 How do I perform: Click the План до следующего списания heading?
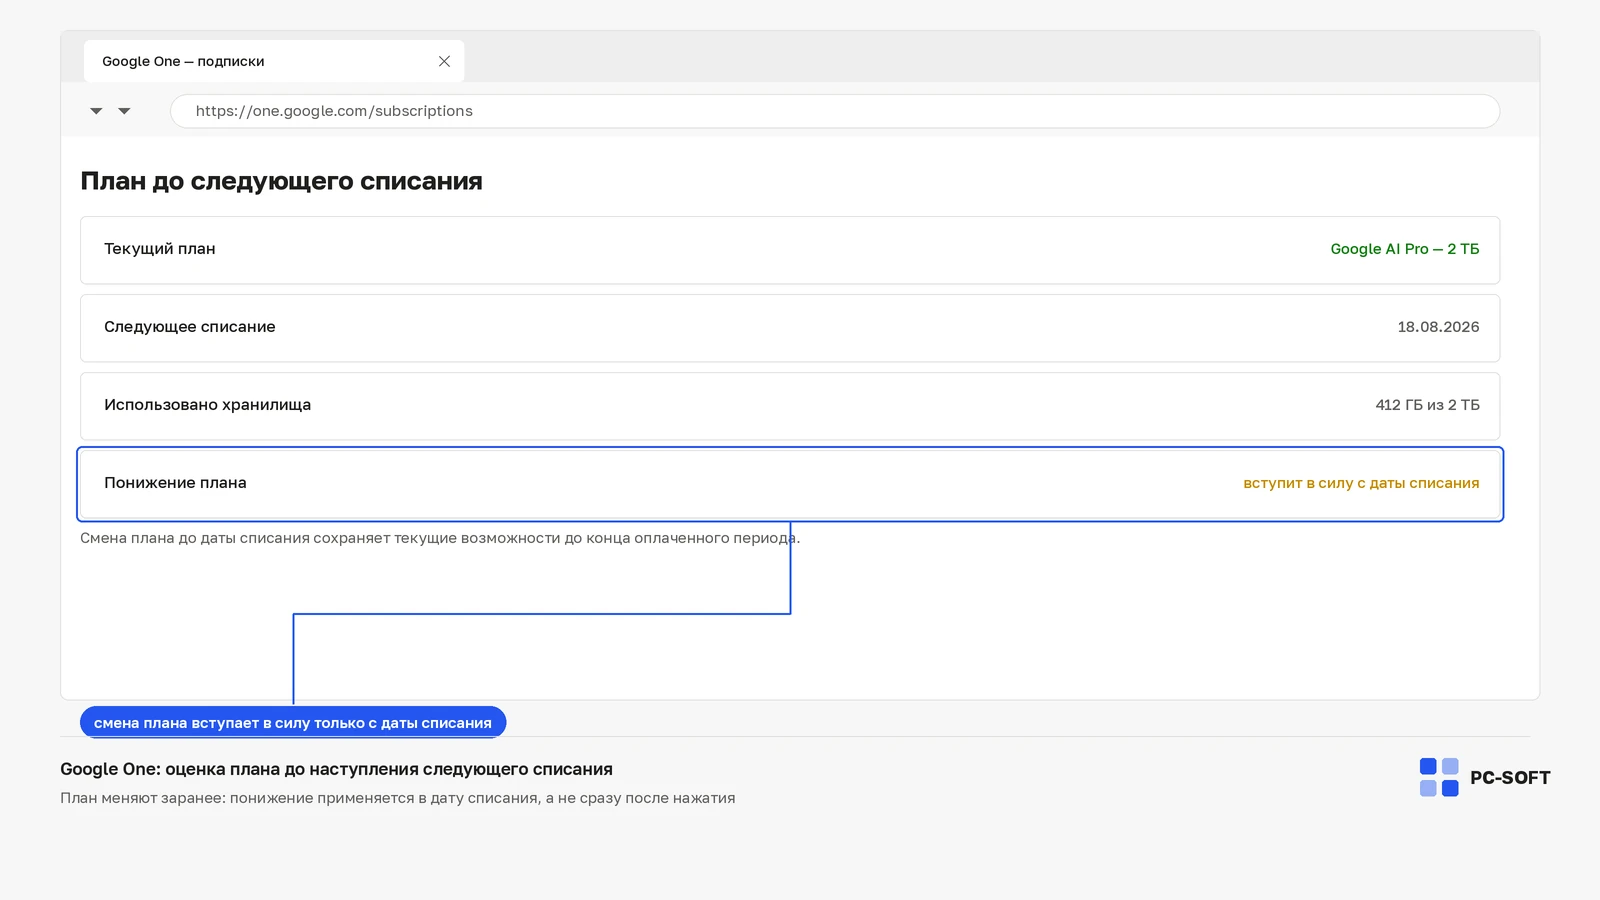[281, 181]
